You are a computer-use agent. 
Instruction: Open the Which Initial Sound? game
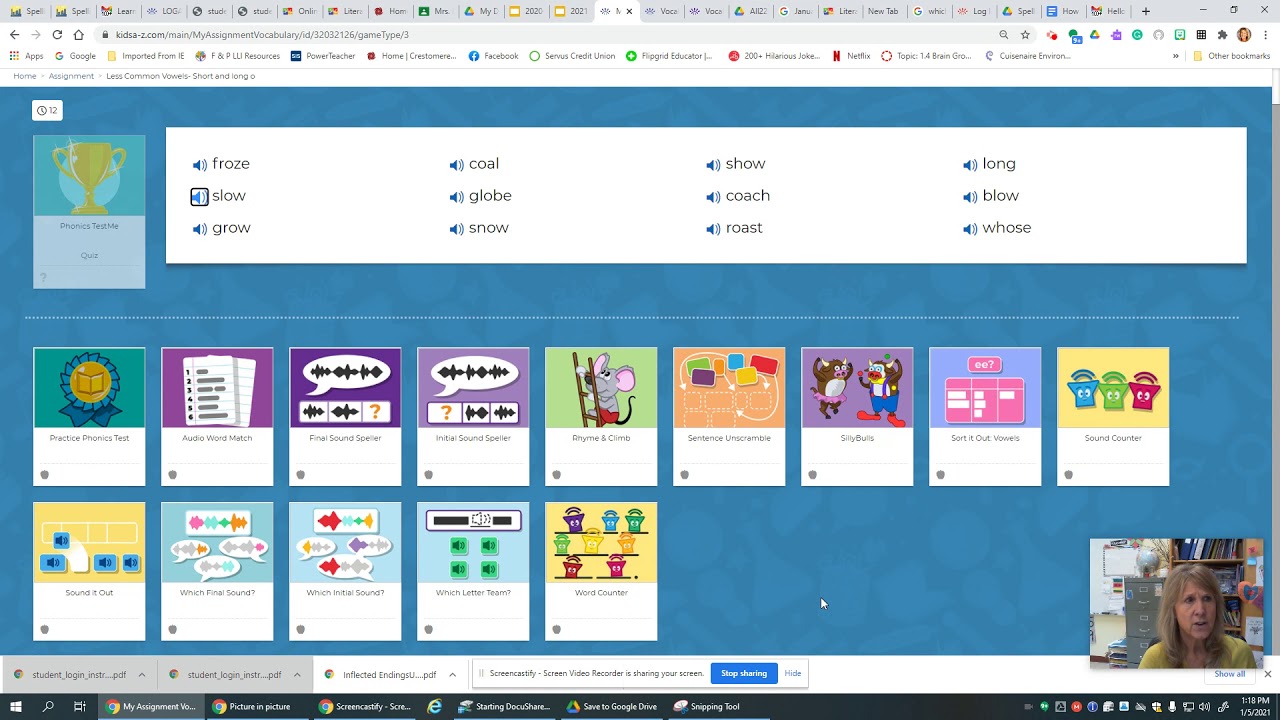(x=345, y=571)
